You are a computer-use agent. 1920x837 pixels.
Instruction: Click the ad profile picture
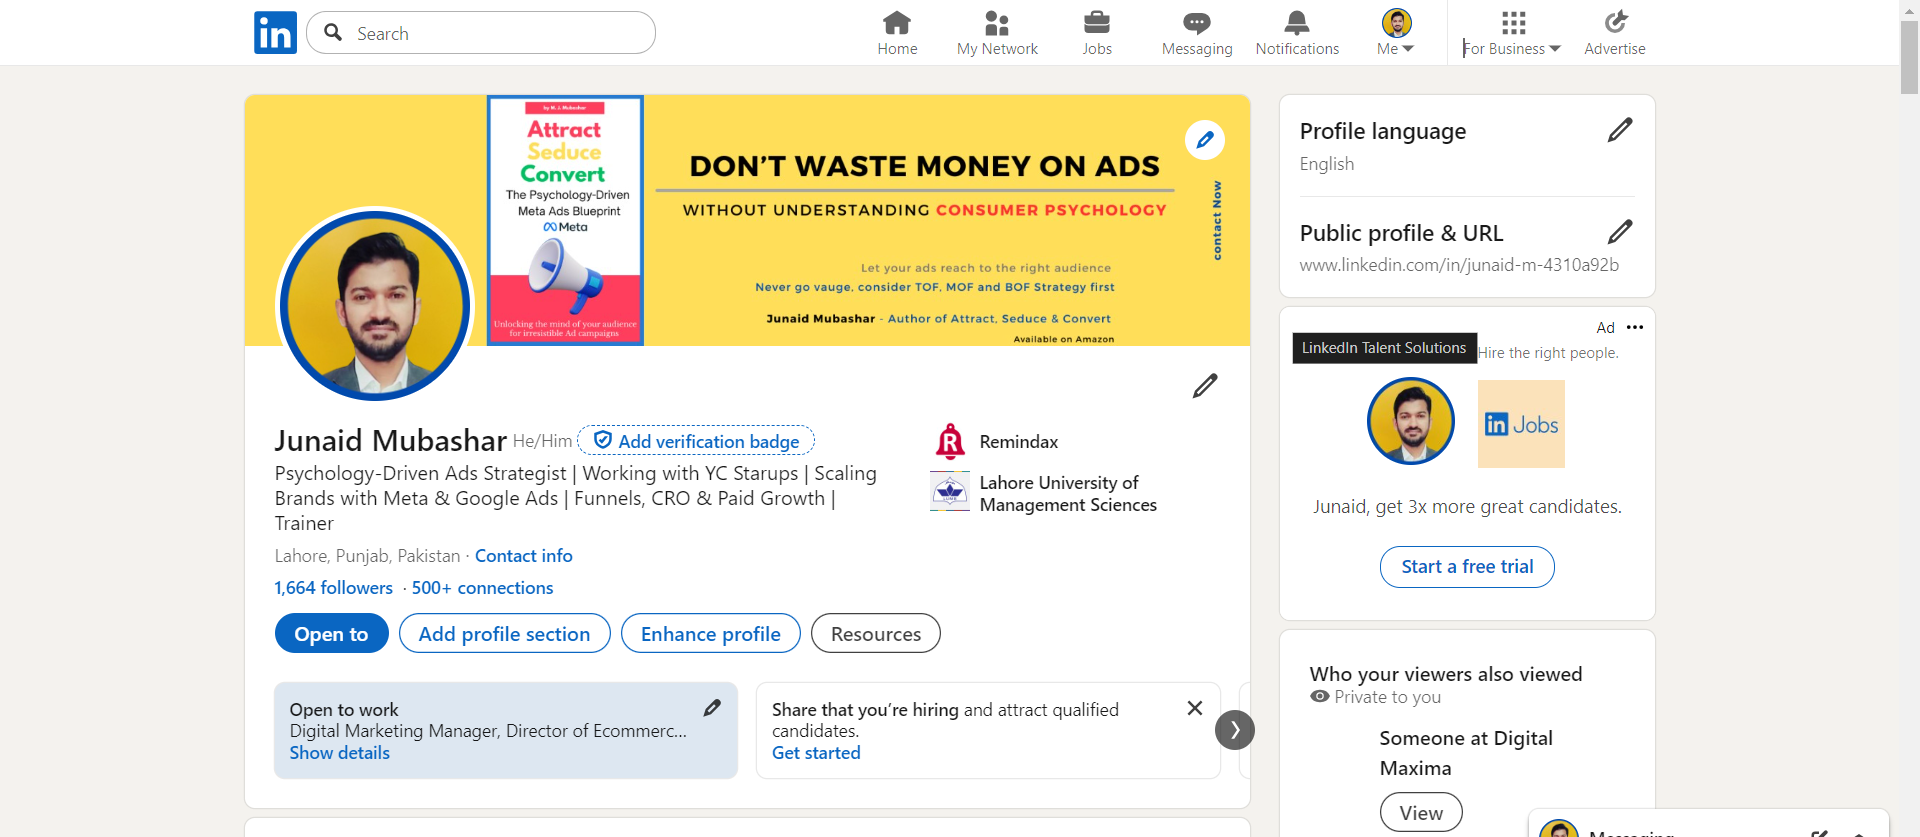coord(1411,421)
